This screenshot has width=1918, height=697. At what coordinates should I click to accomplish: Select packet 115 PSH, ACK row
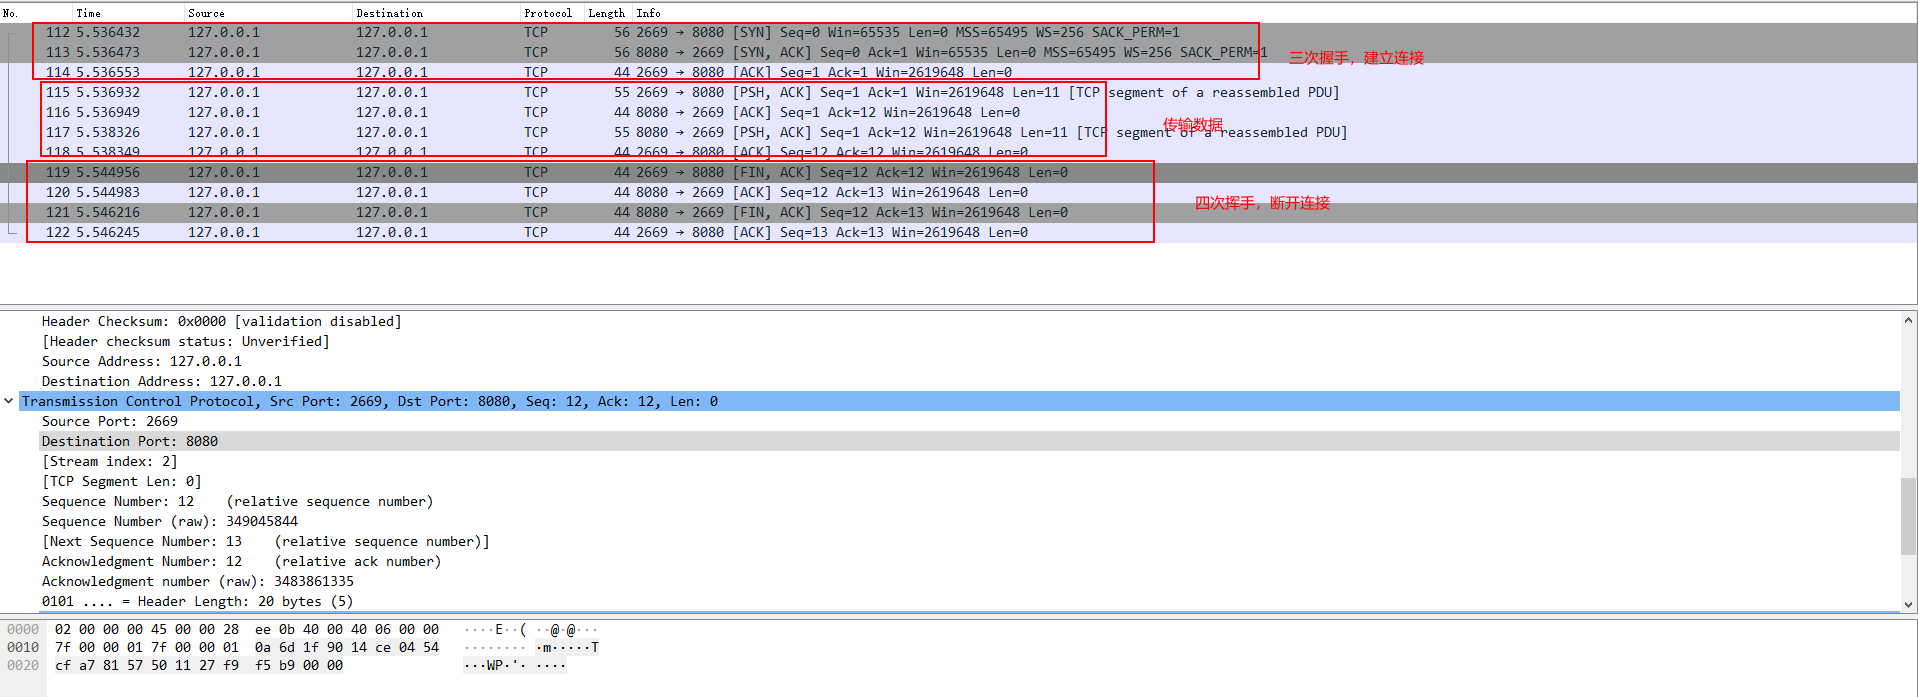pyautogui.click(x=958, y=92)
